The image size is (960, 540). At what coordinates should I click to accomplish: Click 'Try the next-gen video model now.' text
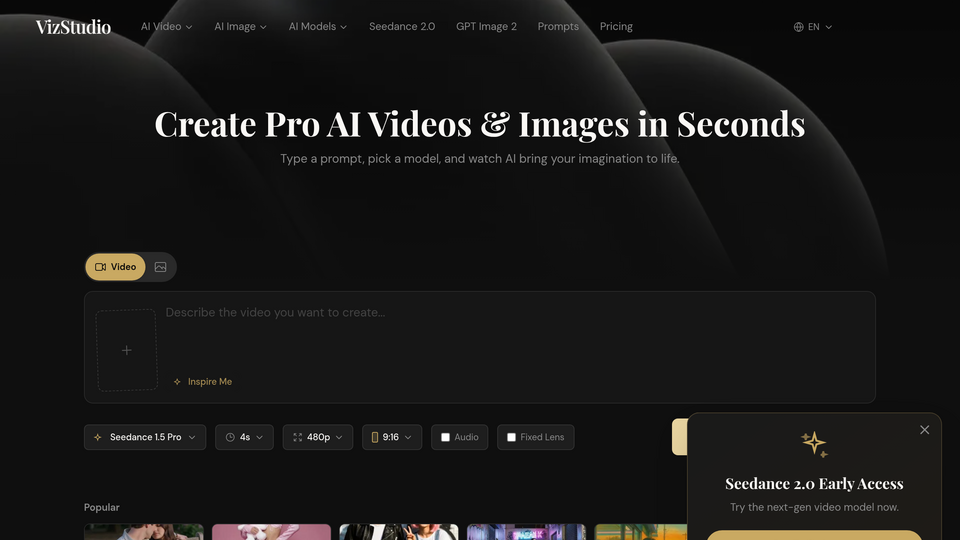click(814, 507)
